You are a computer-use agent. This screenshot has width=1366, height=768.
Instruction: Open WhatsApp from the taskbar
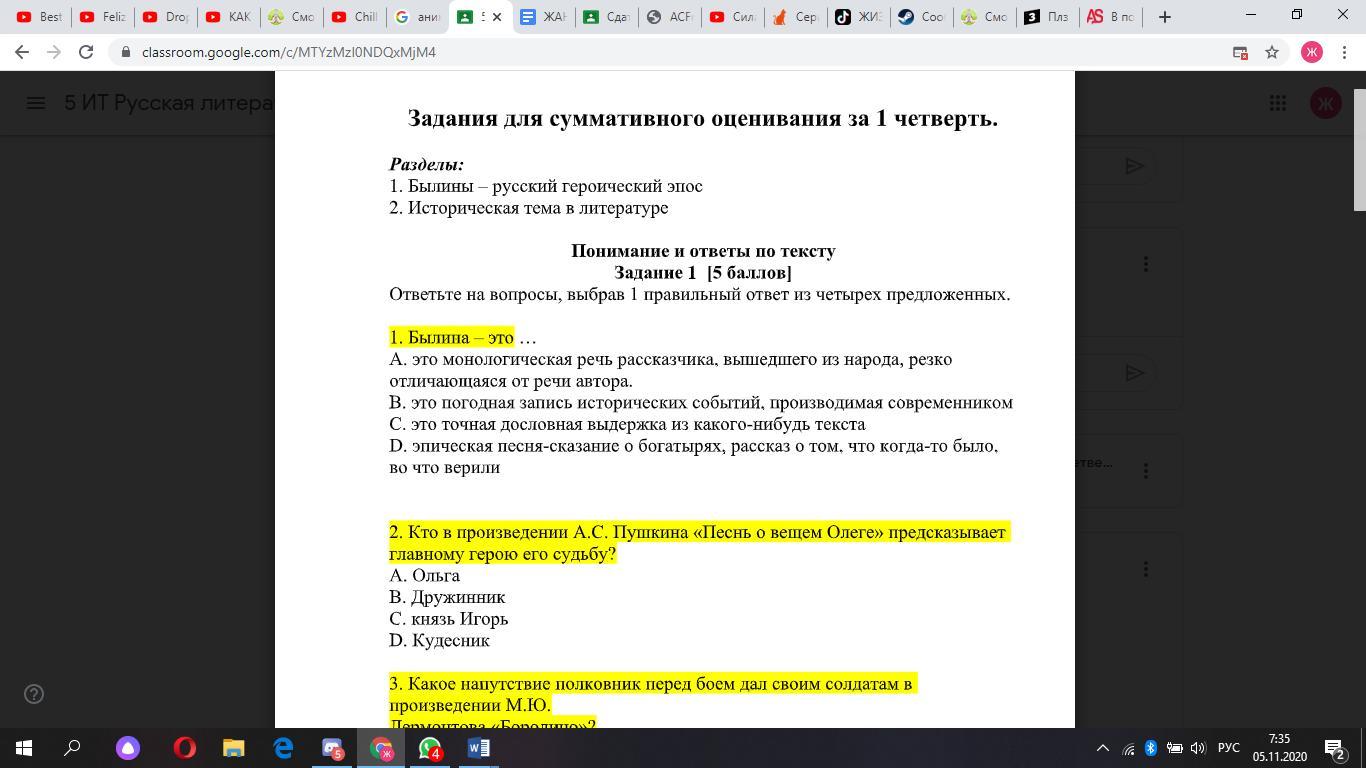tap(430, 748)
